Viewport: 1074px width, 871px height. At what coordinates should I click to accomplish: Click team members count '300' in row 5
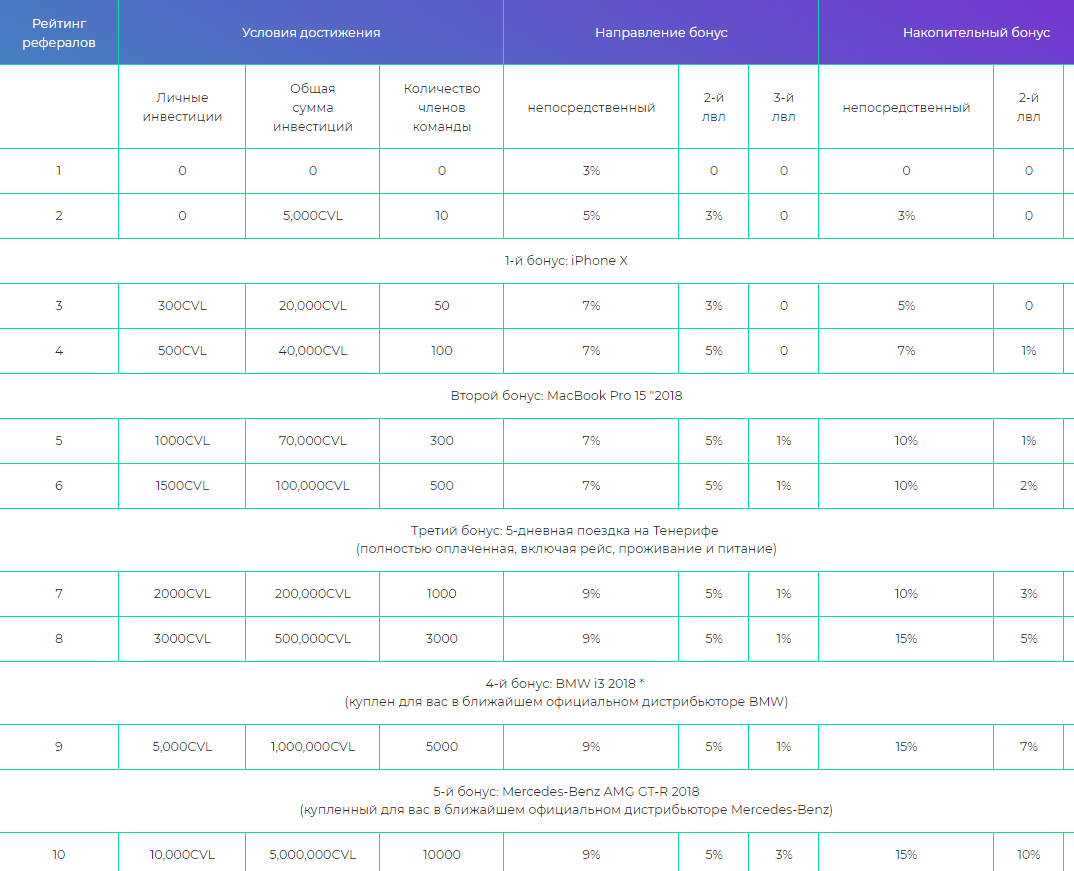click(x=442, y=440)
